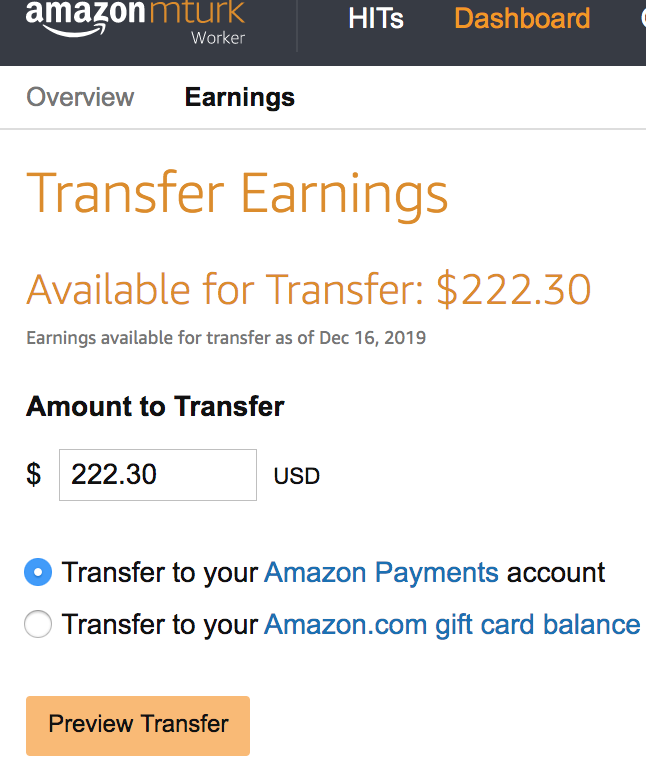Click the Available for Transfer $222.30 text
The width and height of the screenshot is (646, 776).
coord(308,290)
